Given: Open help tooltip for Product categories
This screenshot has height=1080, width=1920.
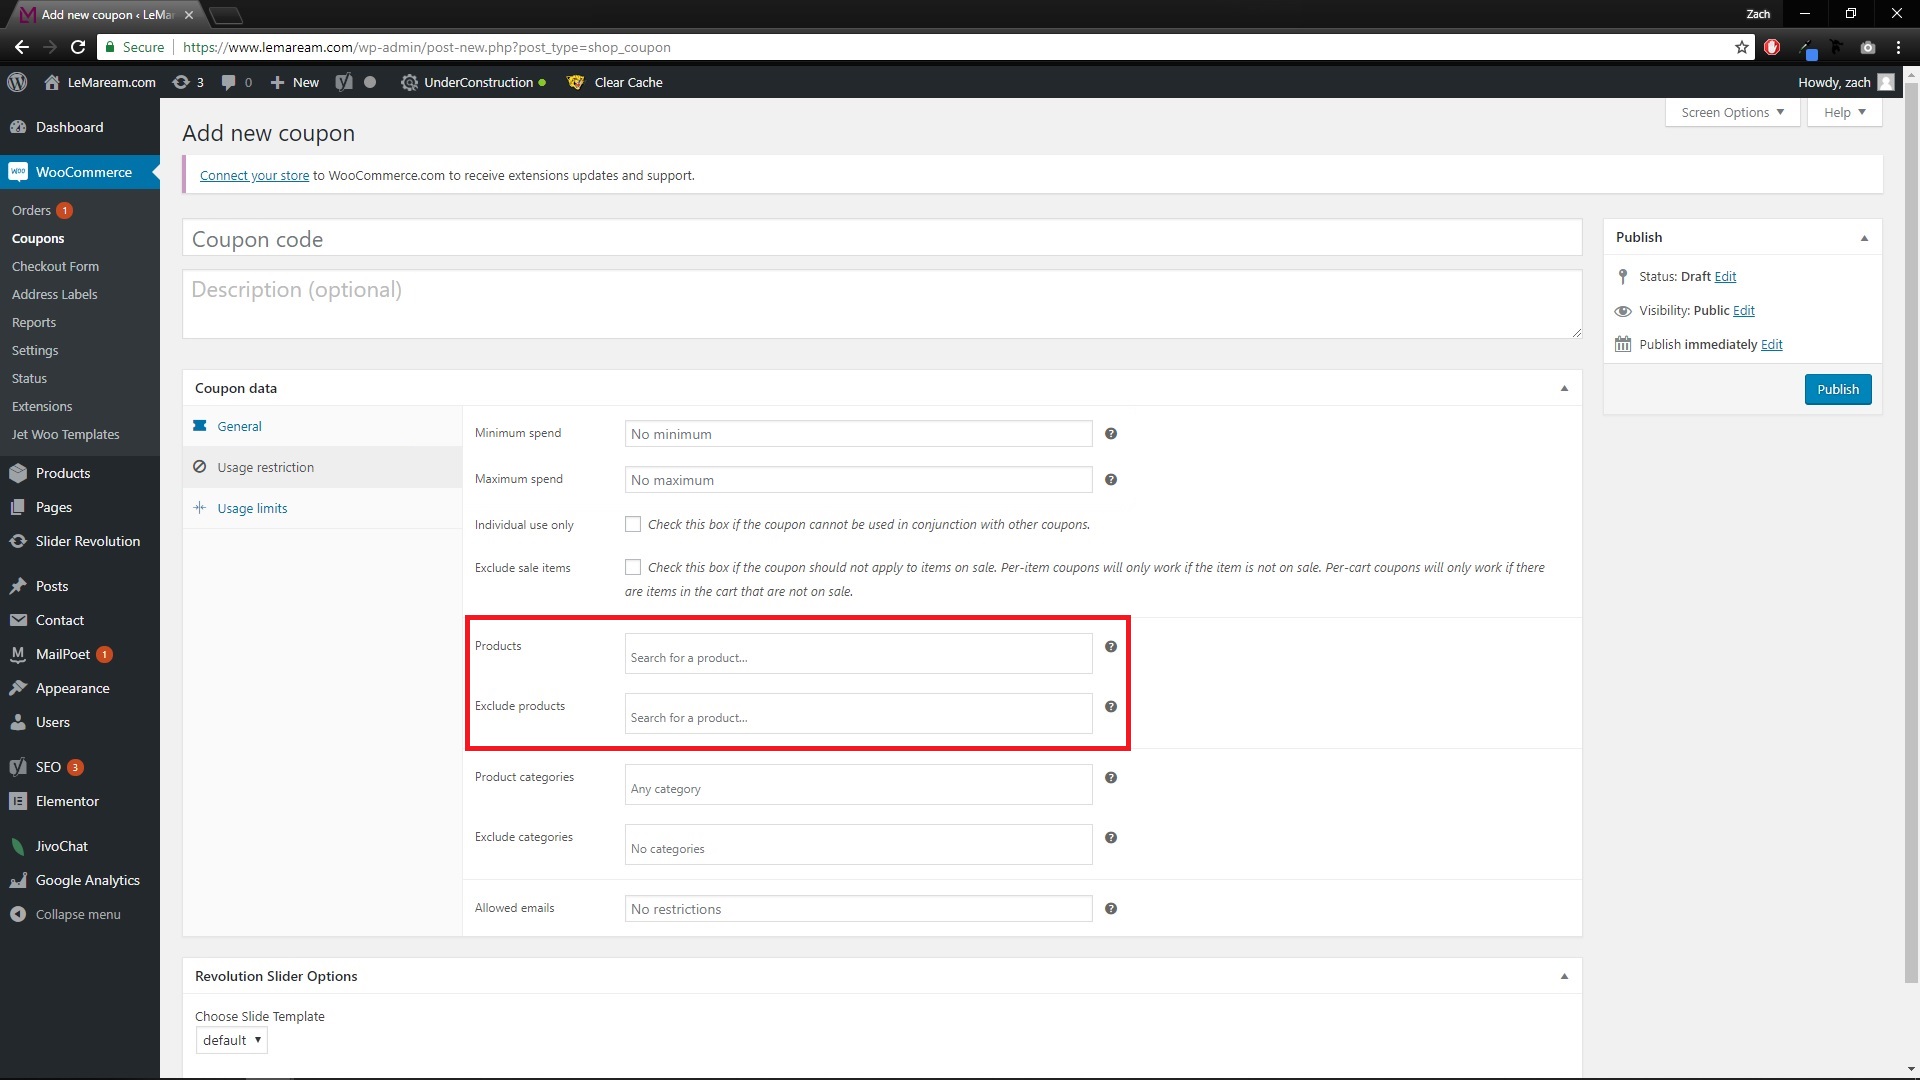Looking at the screenshot, I should pos(1111,777).
